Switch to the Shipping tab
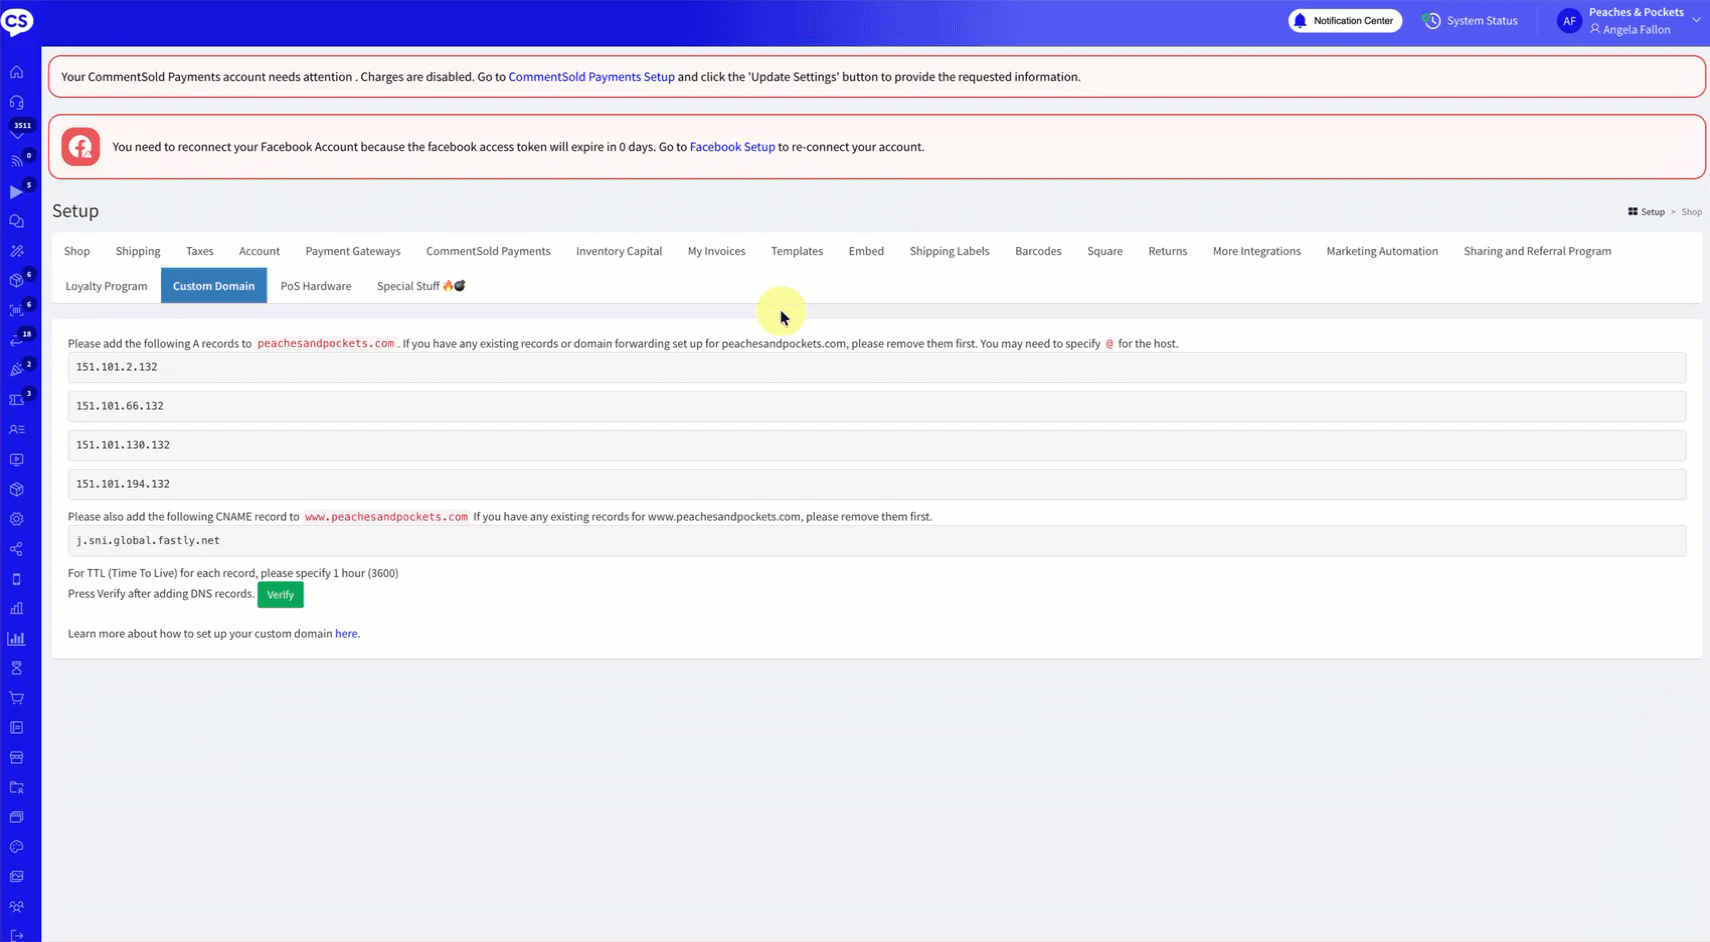 pos(138,251)
